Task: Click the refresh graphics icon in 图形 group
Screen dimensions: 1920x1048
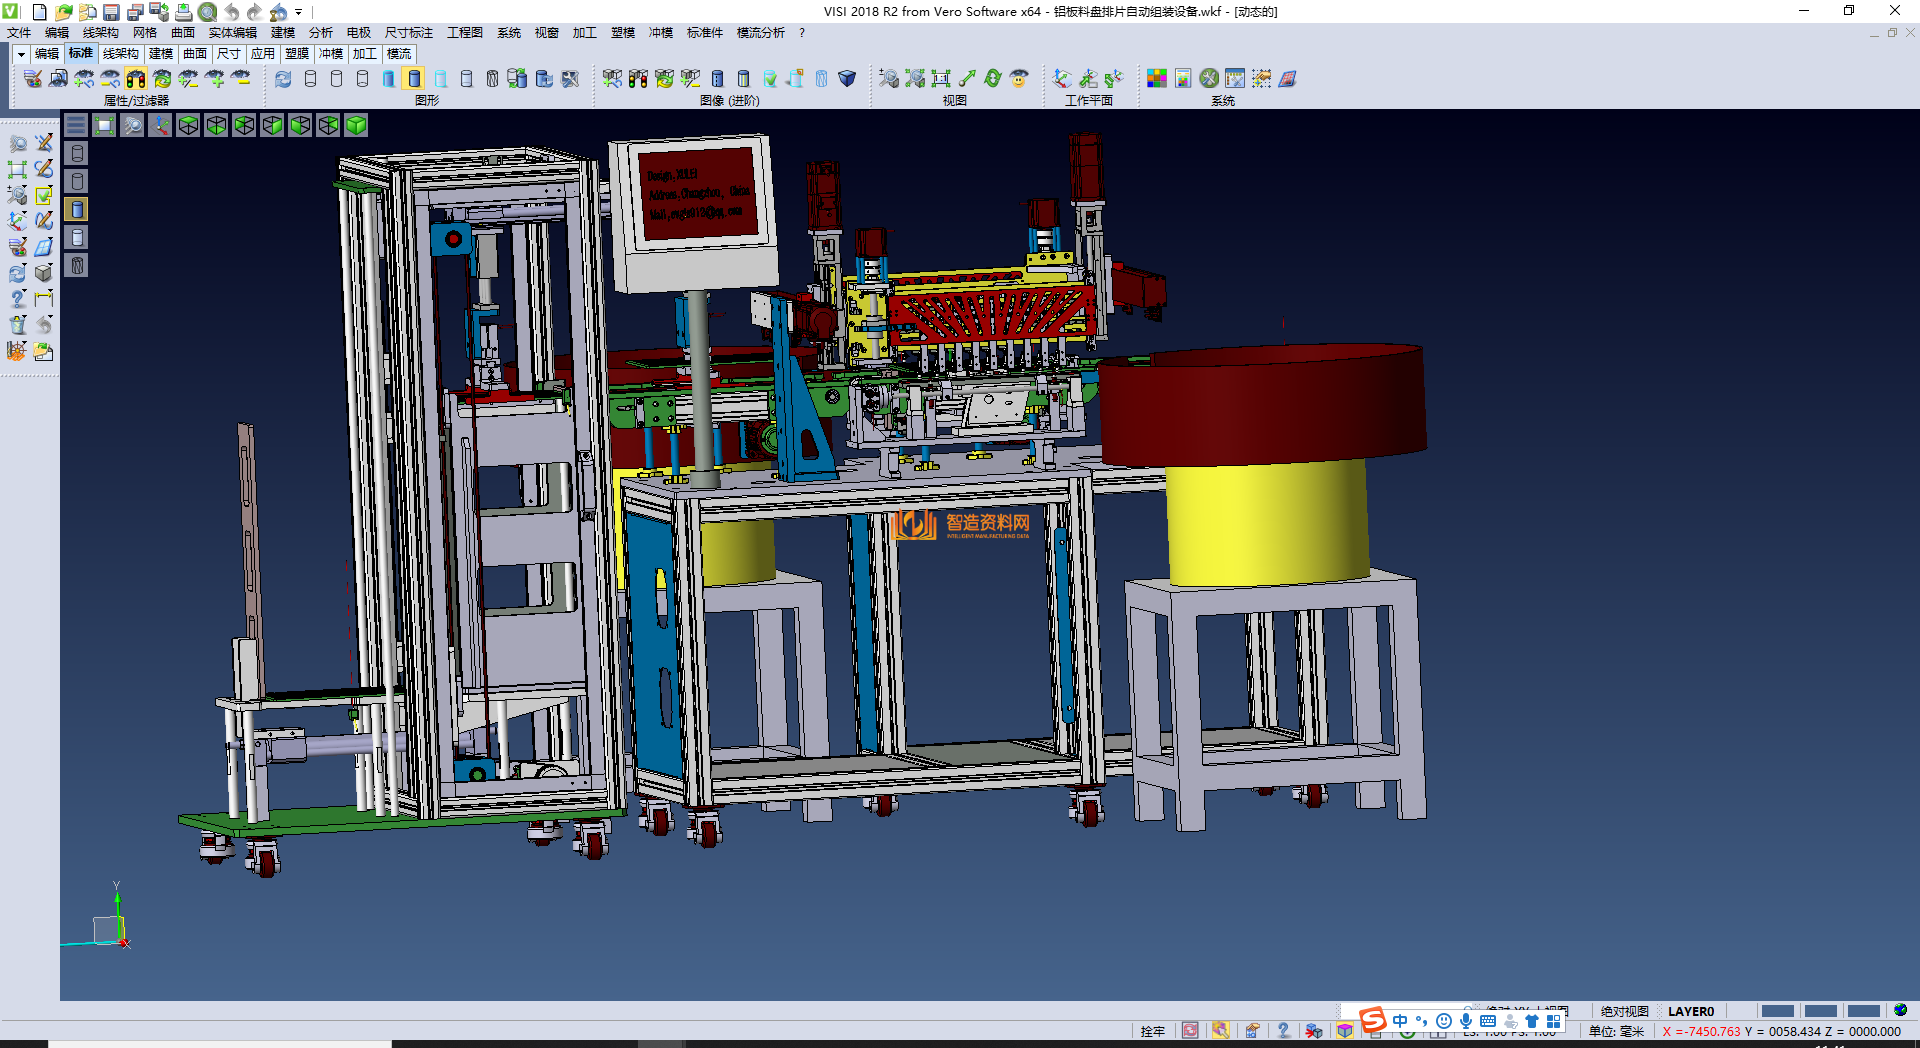Action: 284,79
